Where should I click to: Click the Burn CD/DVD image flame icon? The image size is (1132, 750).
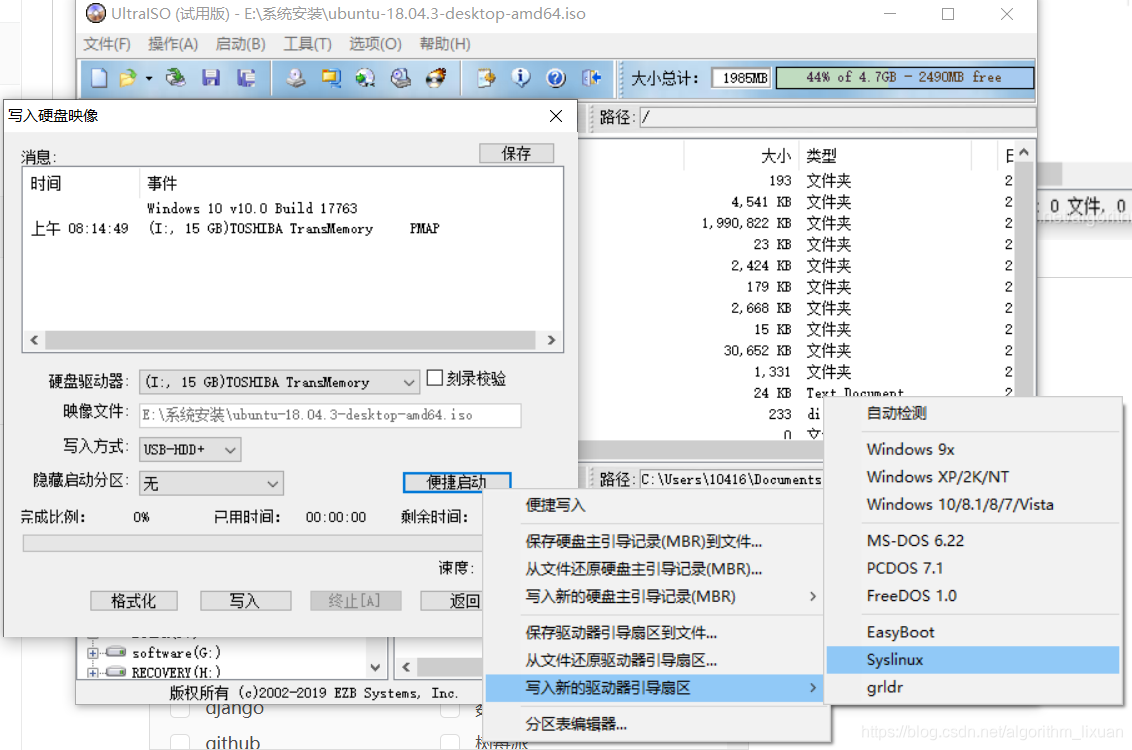pyautogui.click(x=436, y=78)
